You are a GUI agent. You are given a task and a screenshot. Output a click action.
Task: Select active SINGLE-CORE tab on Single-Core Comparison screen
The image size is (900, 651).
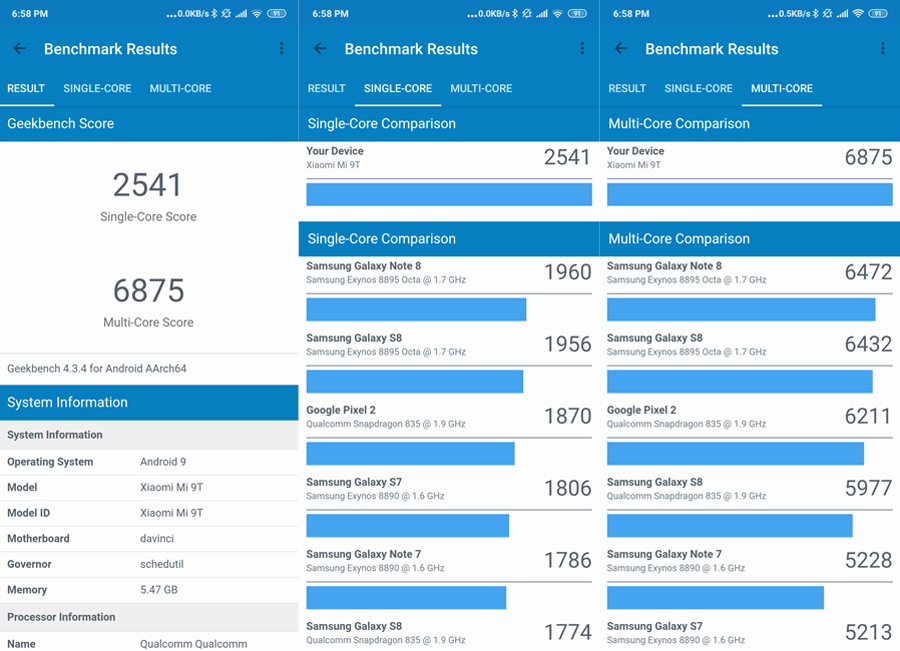click(x=398, y=88)
